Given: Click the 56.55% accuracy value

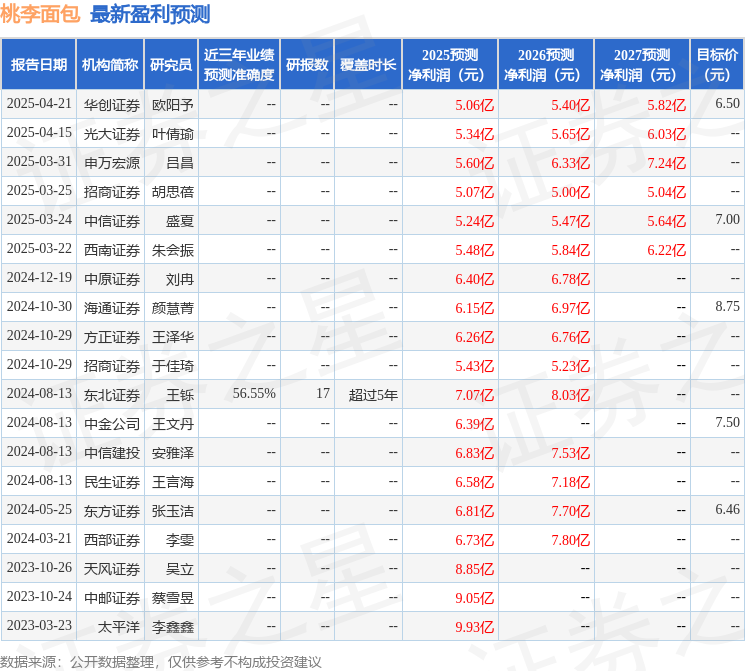Looking at the screenshot, I should tap(254, 393).
